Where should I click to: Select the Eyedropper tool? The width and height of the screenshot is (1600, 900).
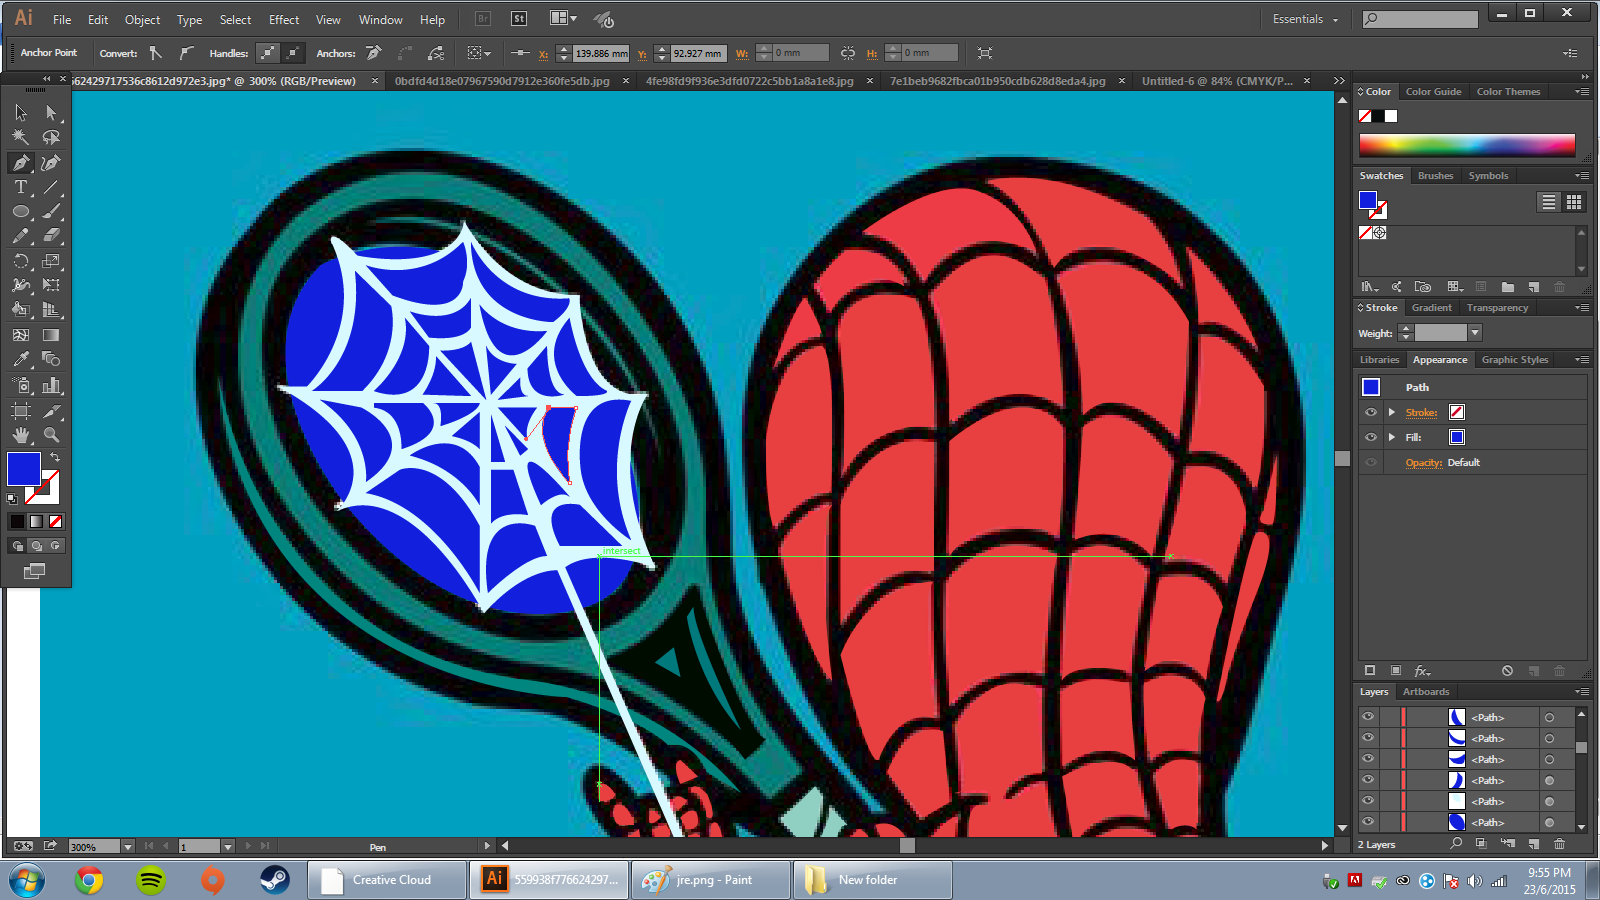click(21, 360)
